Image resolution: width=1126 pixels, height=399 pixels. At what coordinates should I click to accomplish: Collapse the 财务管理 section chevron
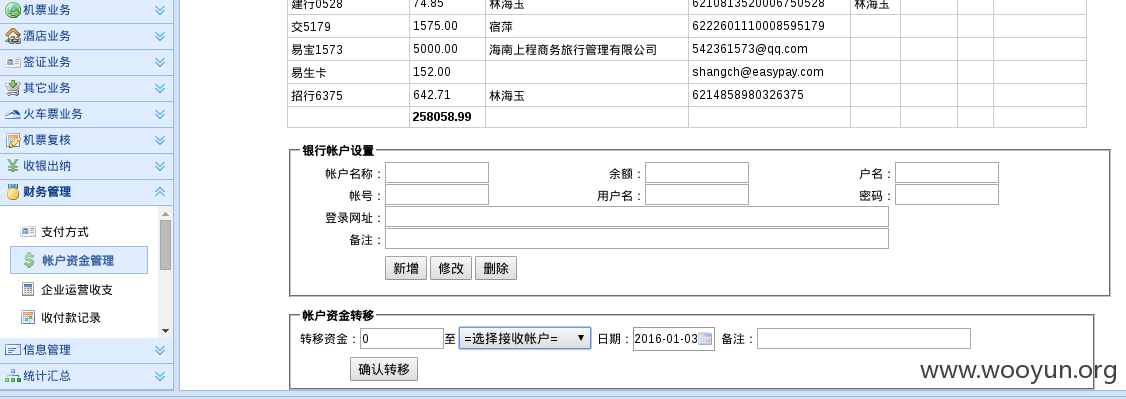pyautogui.click(x=160, y=192)
